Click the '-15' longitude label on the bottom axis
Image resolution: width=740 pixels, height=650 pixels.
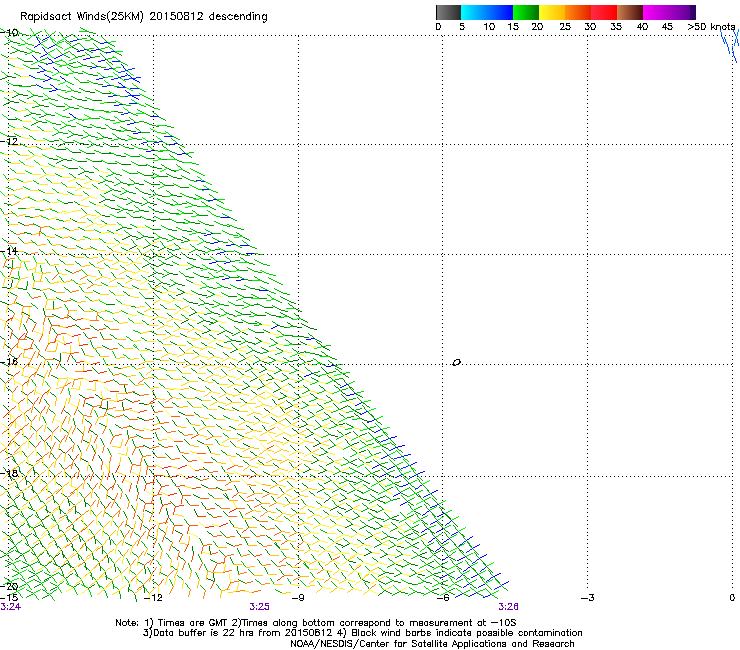coord(9,598)
